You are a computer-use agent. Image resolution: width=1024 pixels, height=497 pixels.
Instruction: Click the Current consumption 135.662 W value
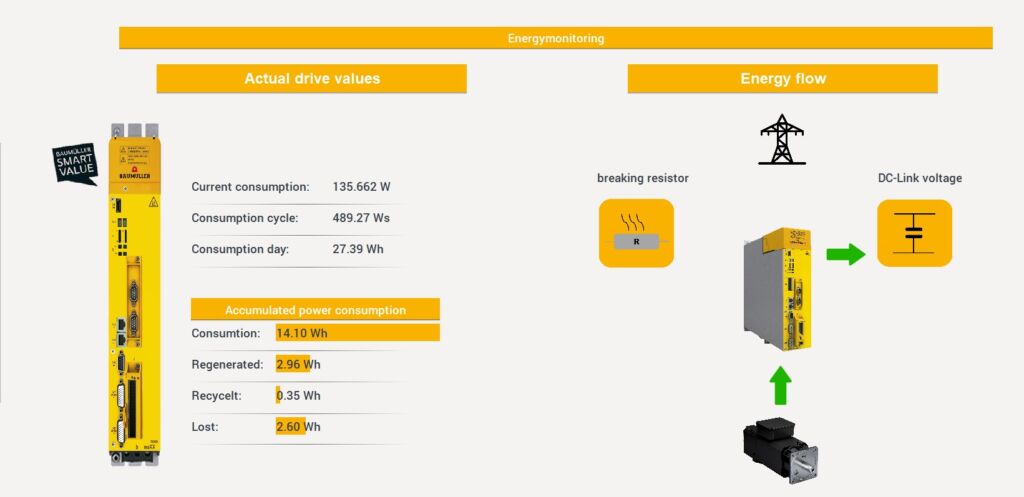tap(361, 187)
